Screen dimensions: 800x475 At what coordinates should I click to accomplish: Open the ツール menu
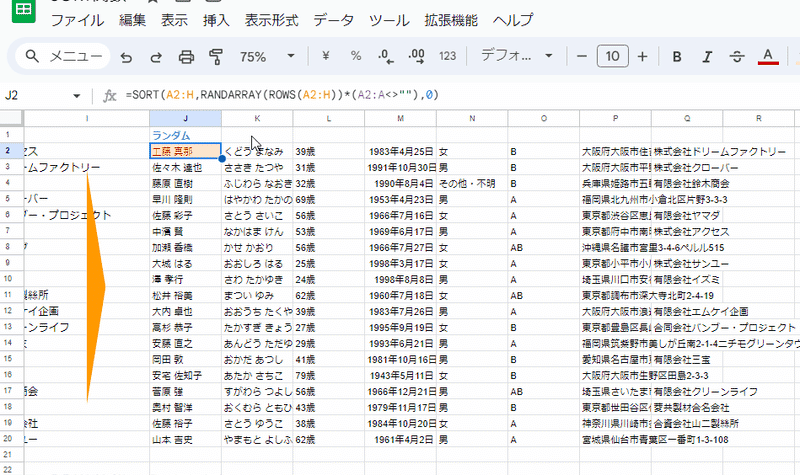pos(389,20)
